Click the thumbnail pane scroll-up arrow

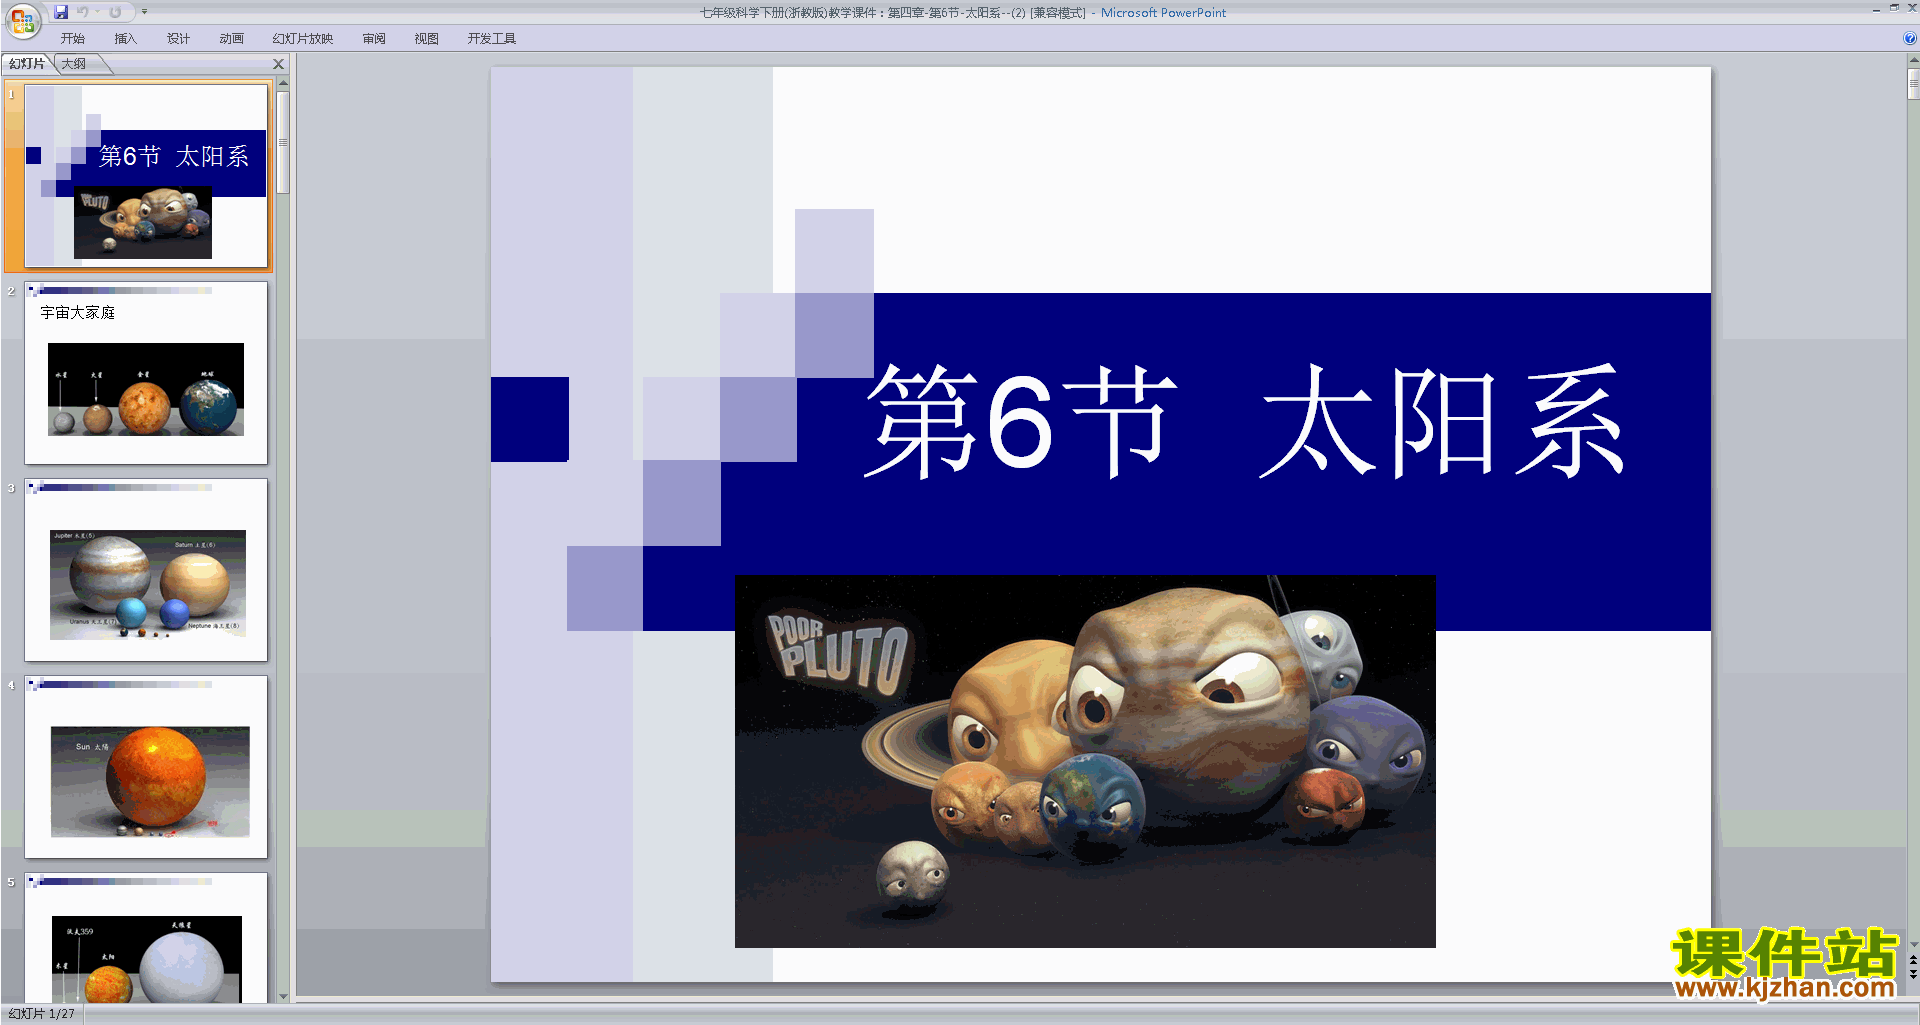click(x=283, y=84)
